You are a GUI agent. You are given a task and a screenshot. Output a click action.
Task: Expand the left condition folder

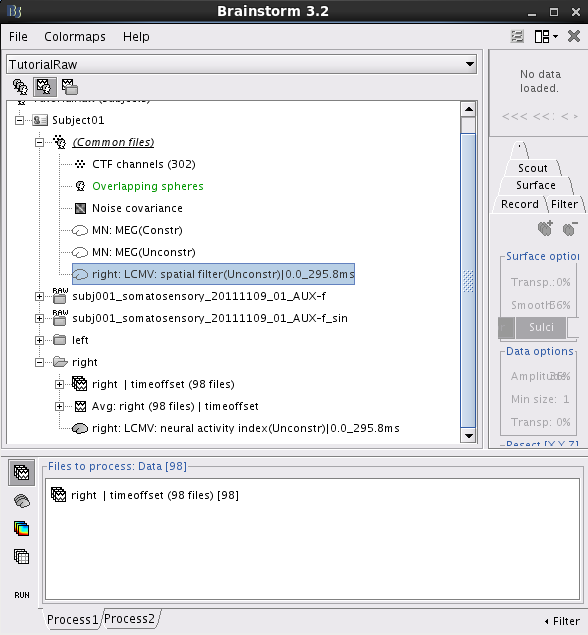pos(39,340)
